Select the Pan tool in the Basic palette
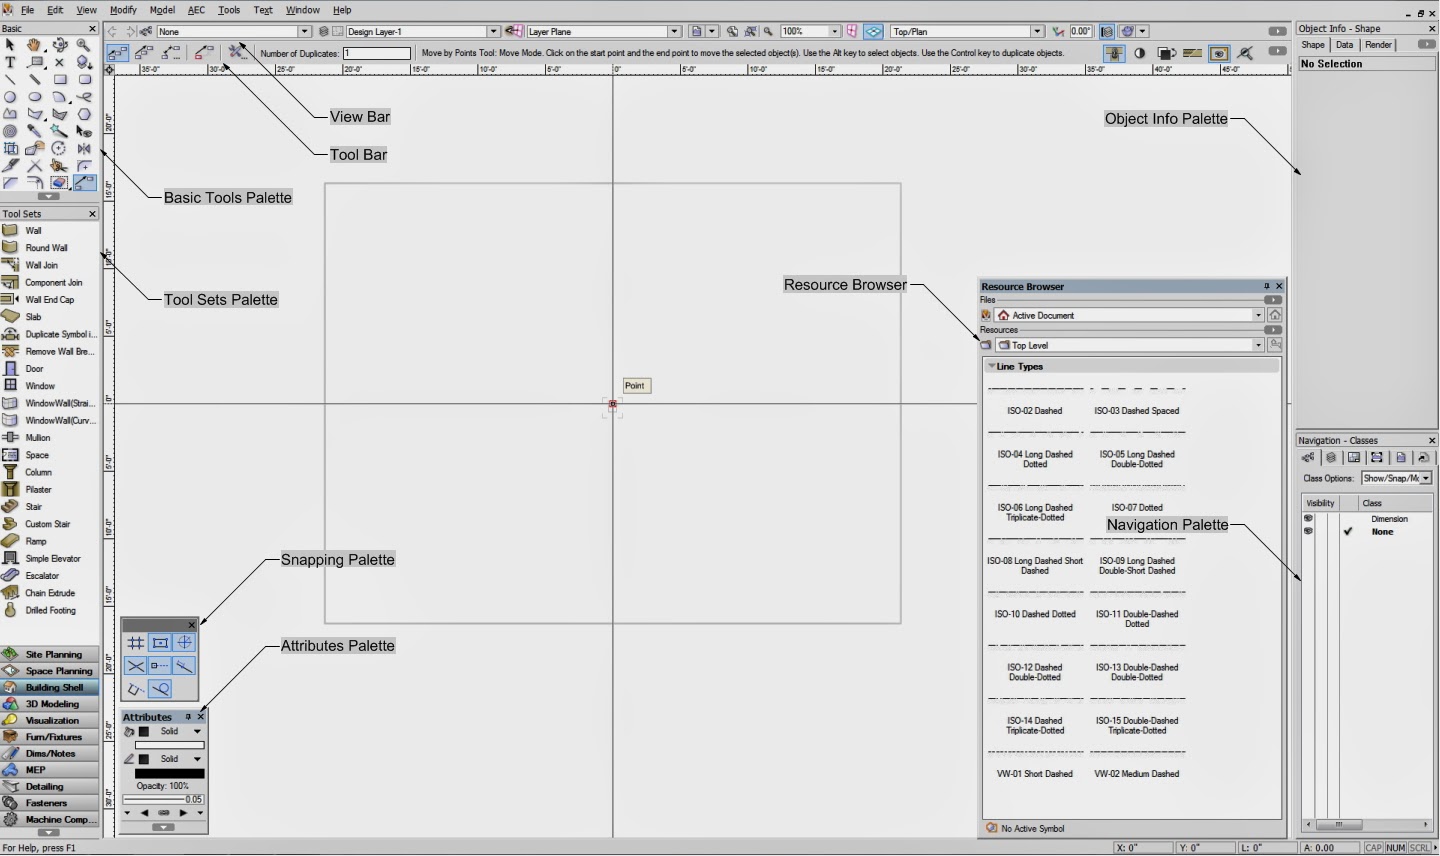1440x856 pixels. coord(33,45)
